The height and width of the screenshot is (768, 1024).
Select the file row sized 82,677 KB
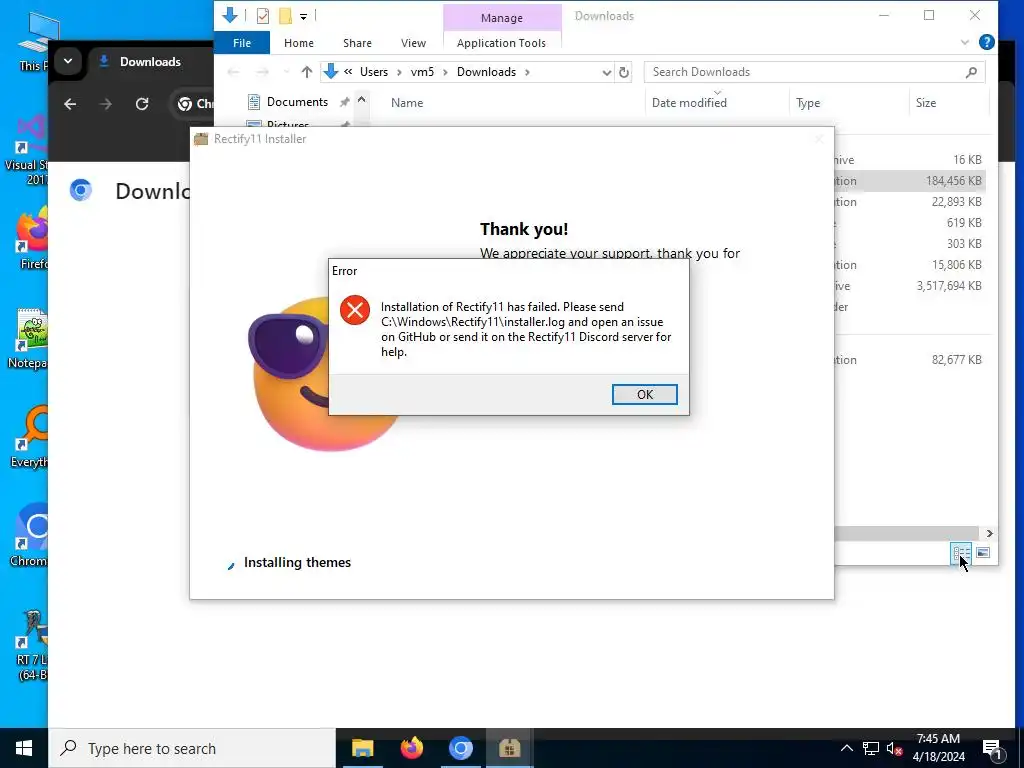click(x=910, y=360)
